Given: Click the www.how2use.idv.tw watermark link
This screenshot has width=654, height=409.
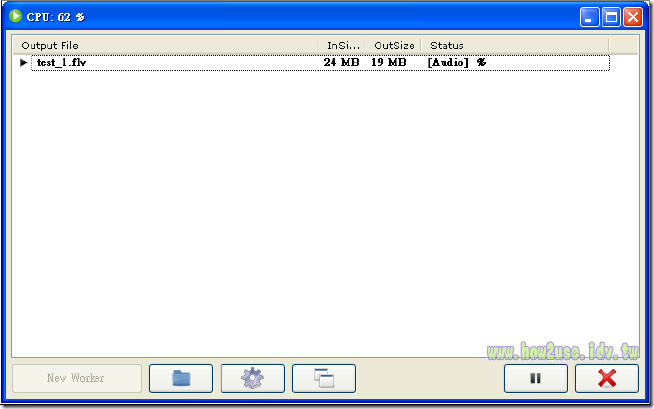Looking at the screenshot, I should (x=563, y=351).
